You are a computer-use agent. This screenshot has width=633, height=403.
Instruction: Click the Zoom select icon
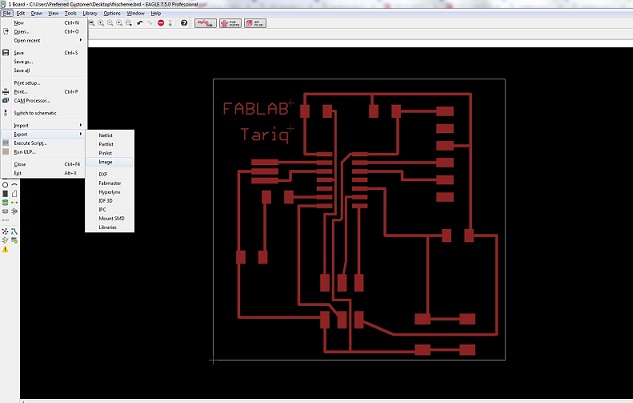coord(129,23)
